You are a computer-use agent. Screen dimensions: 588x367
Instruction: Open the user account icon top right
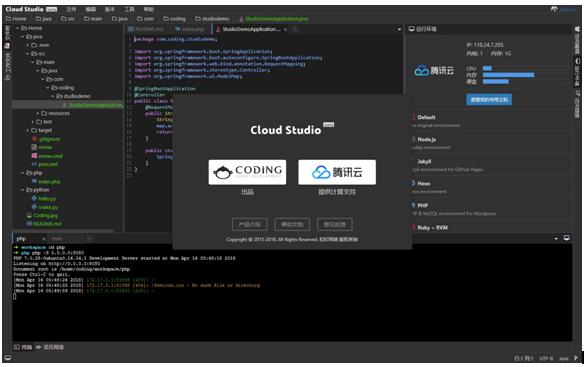click(x=554, y=9)
